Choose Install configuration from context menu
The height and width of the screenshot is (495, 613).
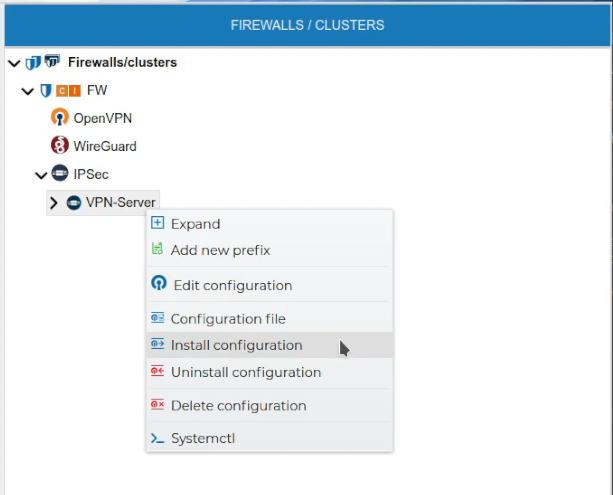click(236, 345)
